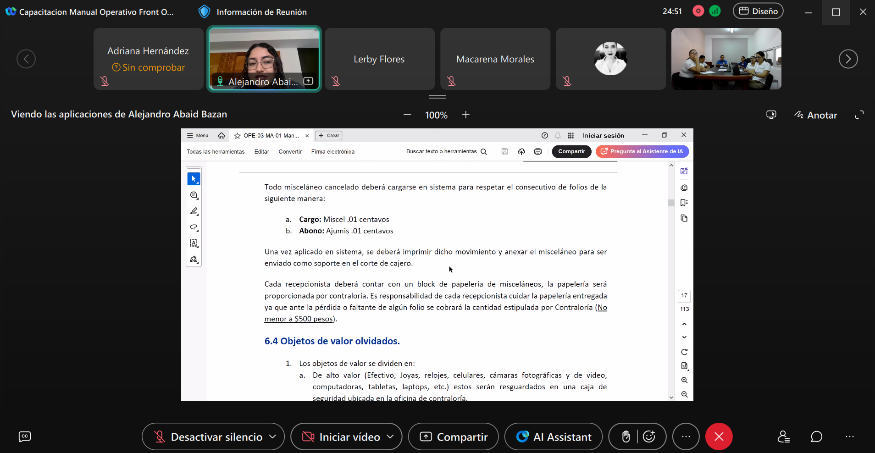Image resolution: width=875 pixels, height=453 pixels.
Task: Zoom out shared content with minus button
Action: (x=407, y=115)
